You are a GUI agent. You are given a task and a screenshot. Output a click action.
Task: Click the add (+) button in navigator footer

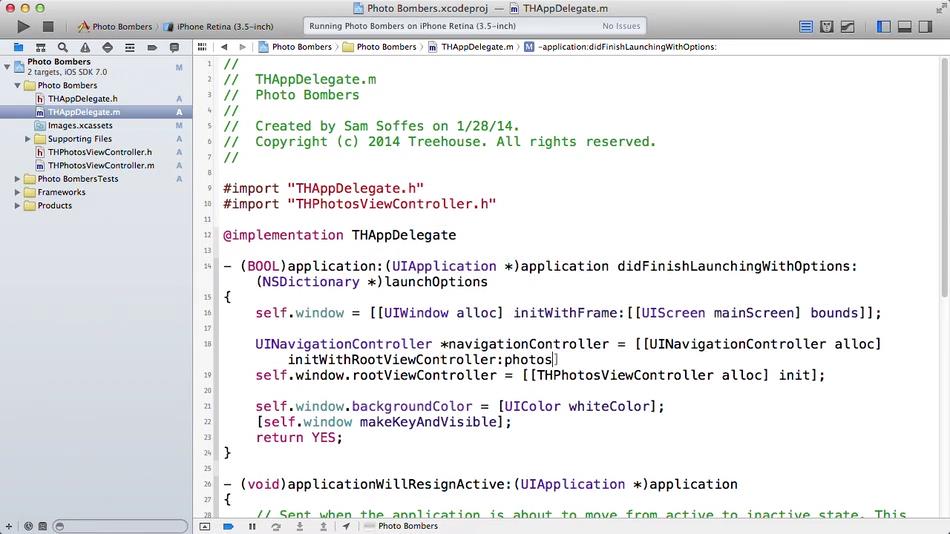tap(8, 526)
